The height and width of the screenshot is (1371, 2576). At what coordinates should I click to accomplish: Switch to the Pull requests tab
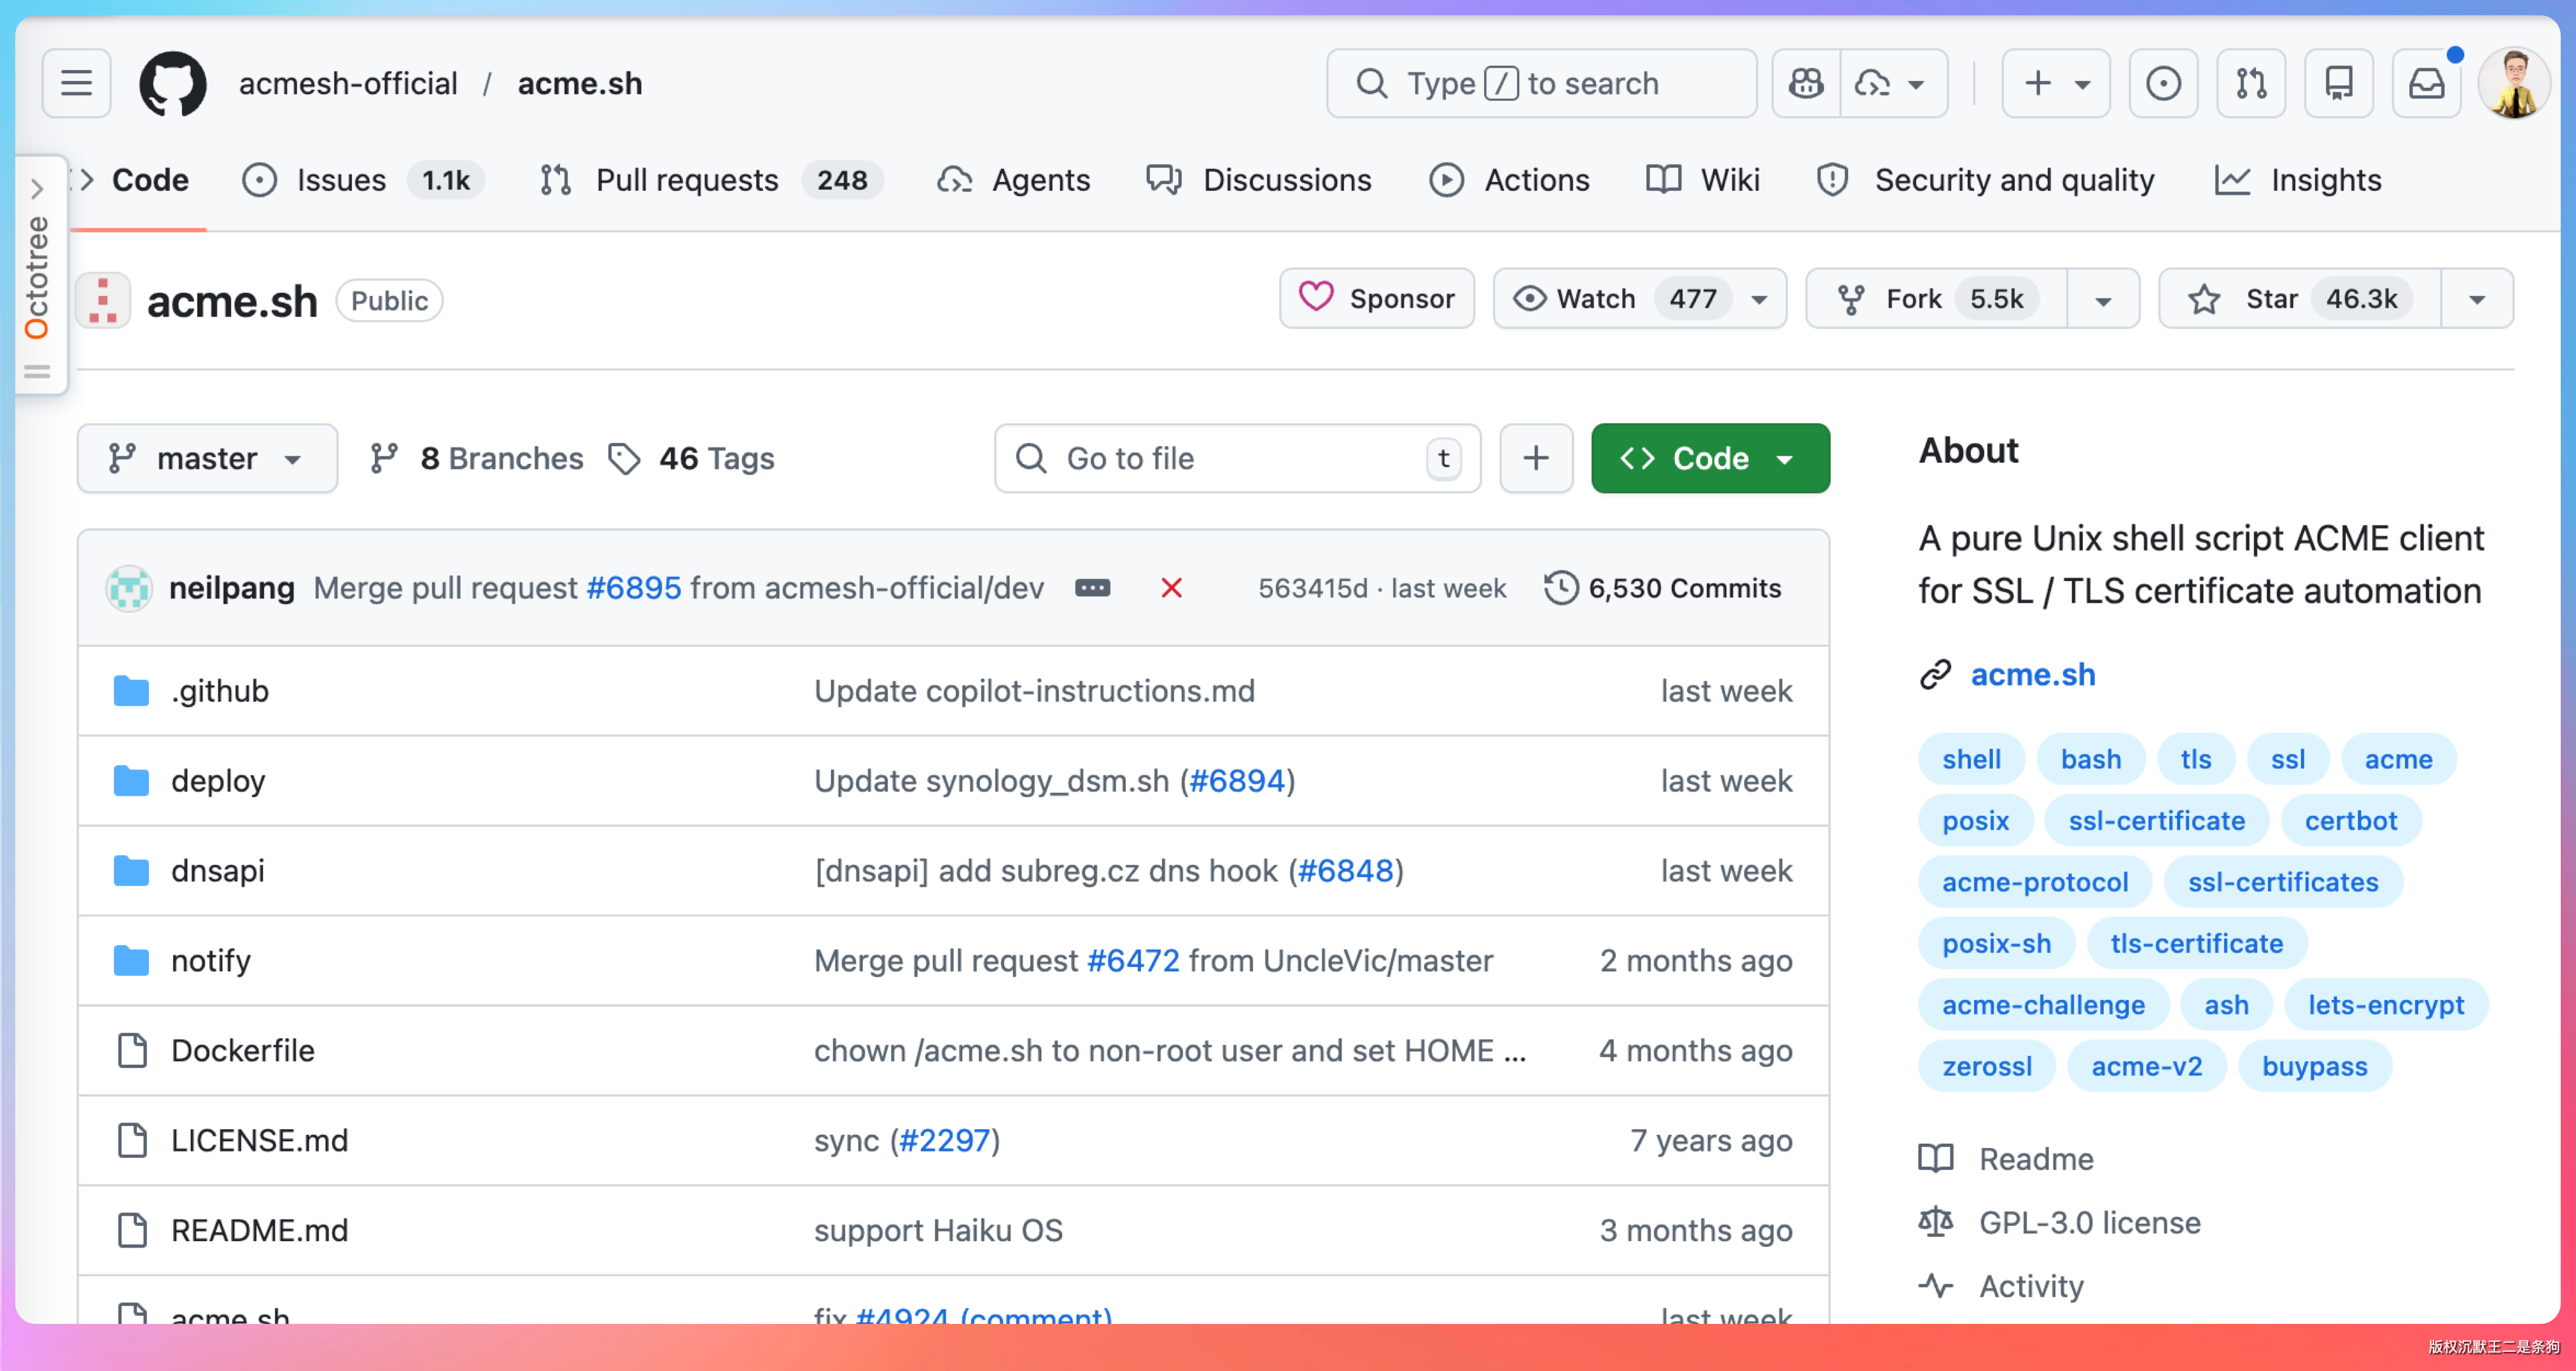[686, 180]
